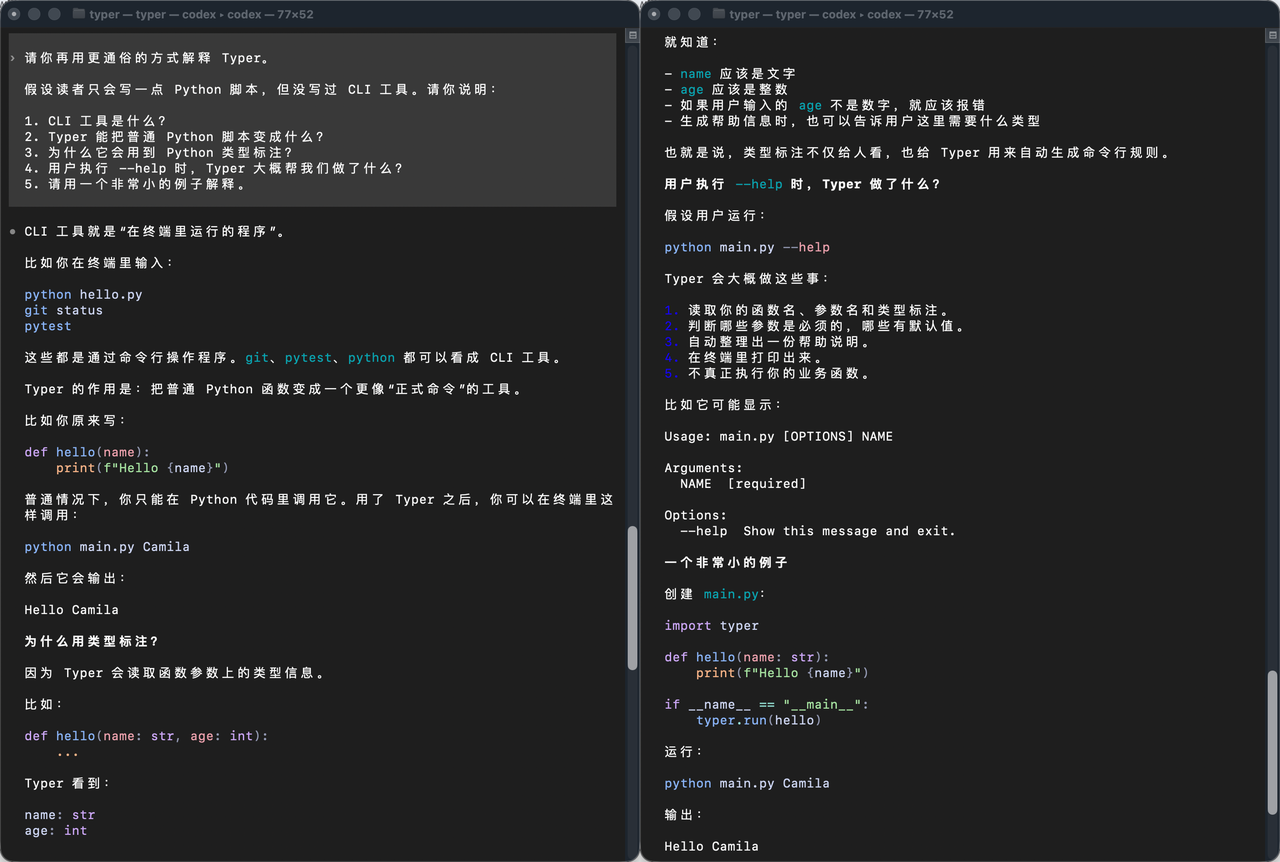The image size is (1280, 862).
Task: Click the "Options:" line
Action: coord(696,516)
